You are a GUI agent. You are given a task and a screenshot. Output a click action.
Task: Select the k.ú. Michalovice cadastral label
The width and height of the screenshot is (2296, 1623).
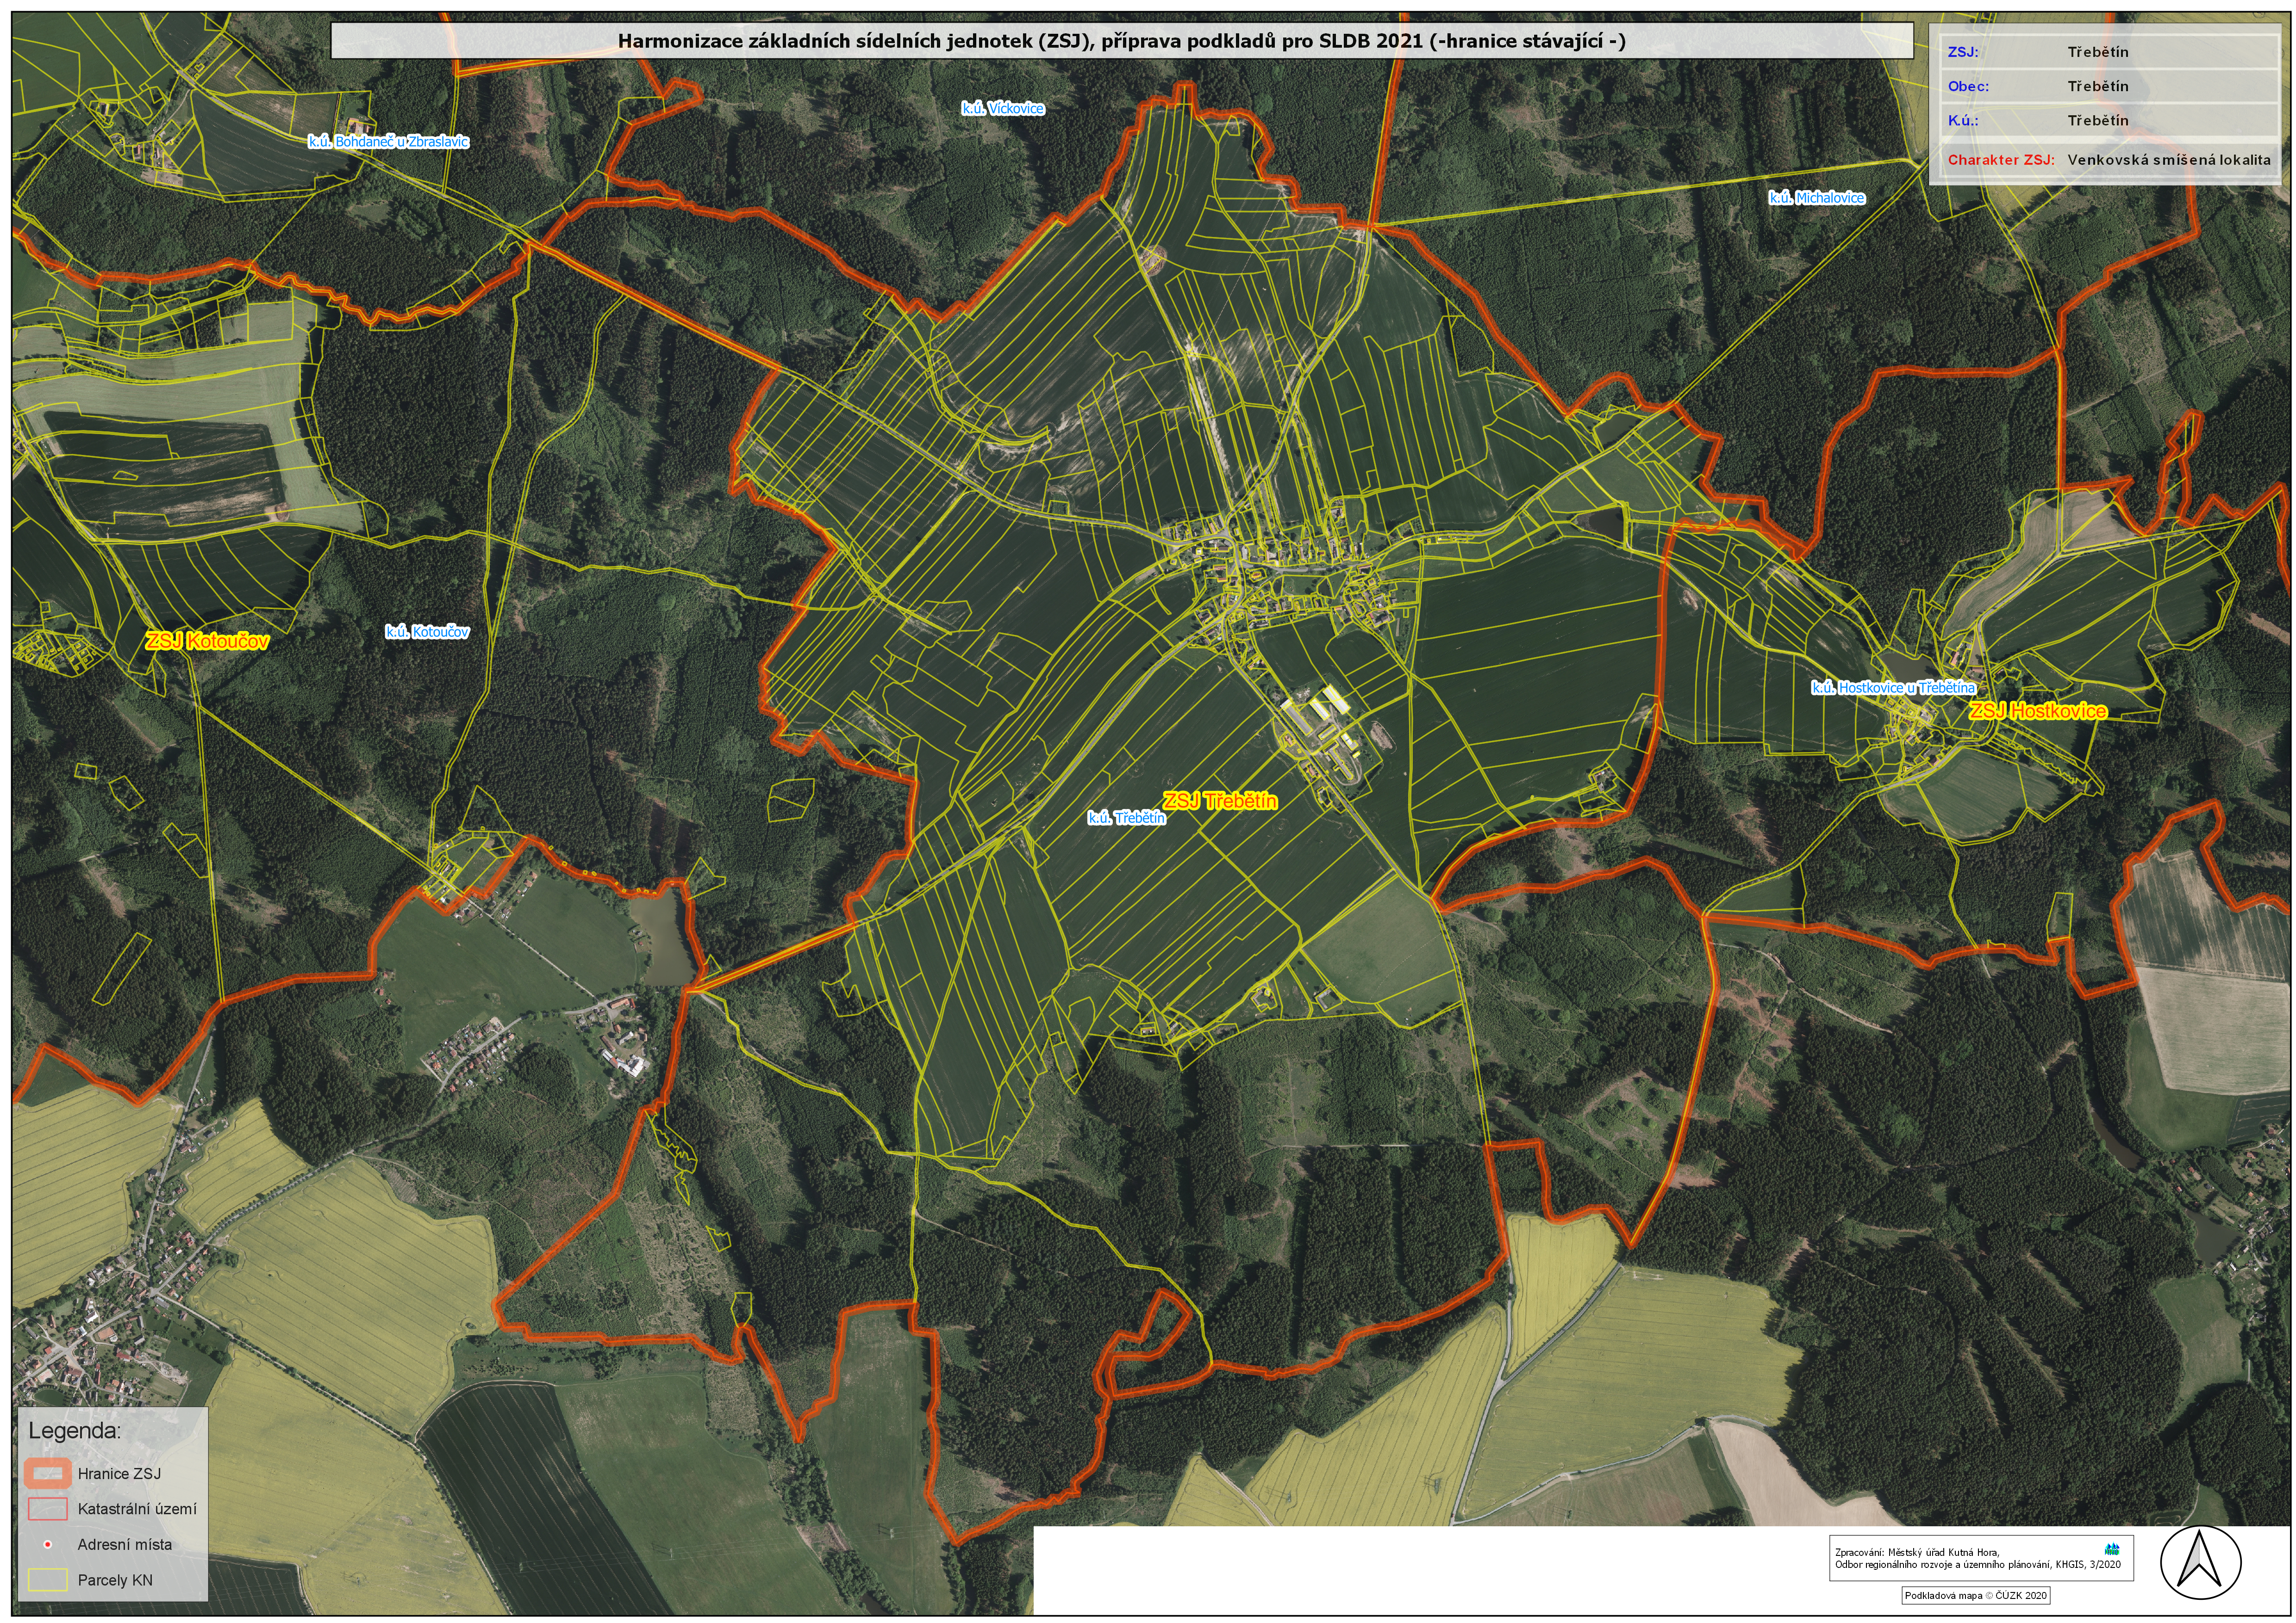pyautogui.click(x=1816, y=198)
